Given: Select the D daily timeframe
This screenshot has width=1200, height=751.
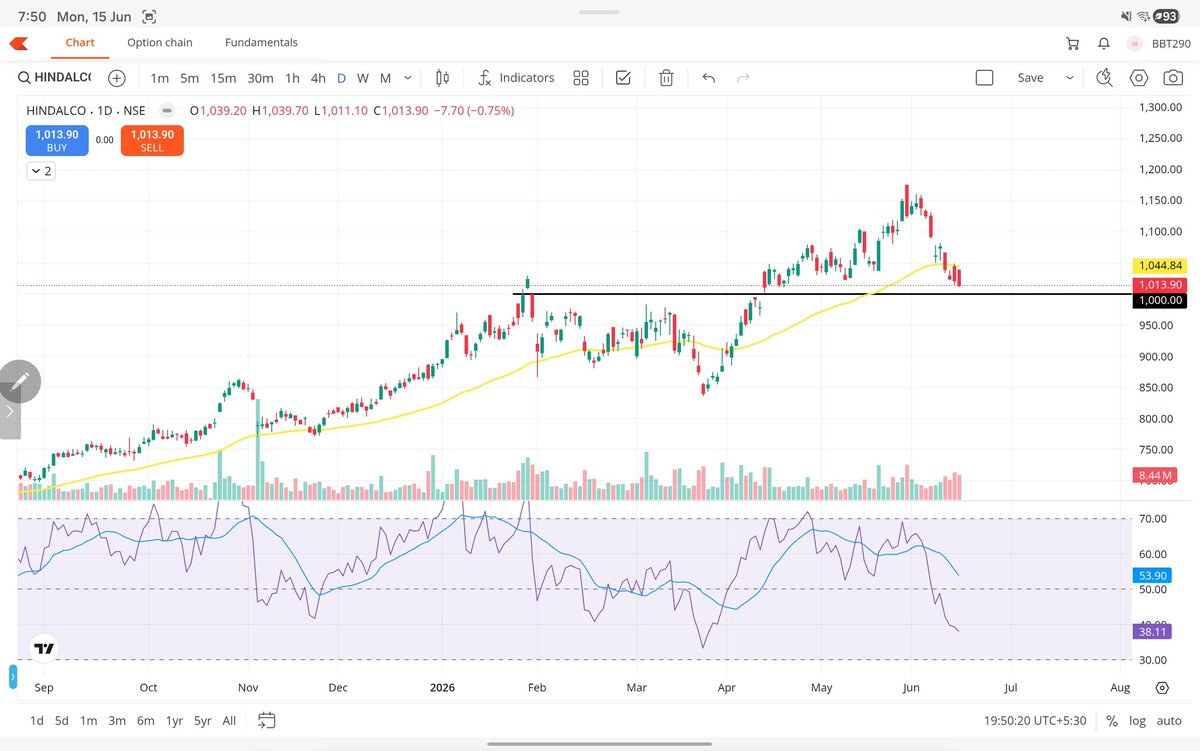Looking at the screenshot, I should point(341,78).
